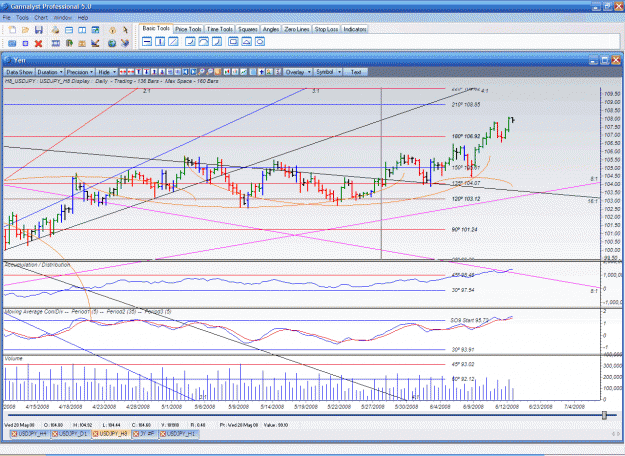This screenshot has height=456, width=625.
Task: Switch to the Stop Loss tab
Action: 326,29
